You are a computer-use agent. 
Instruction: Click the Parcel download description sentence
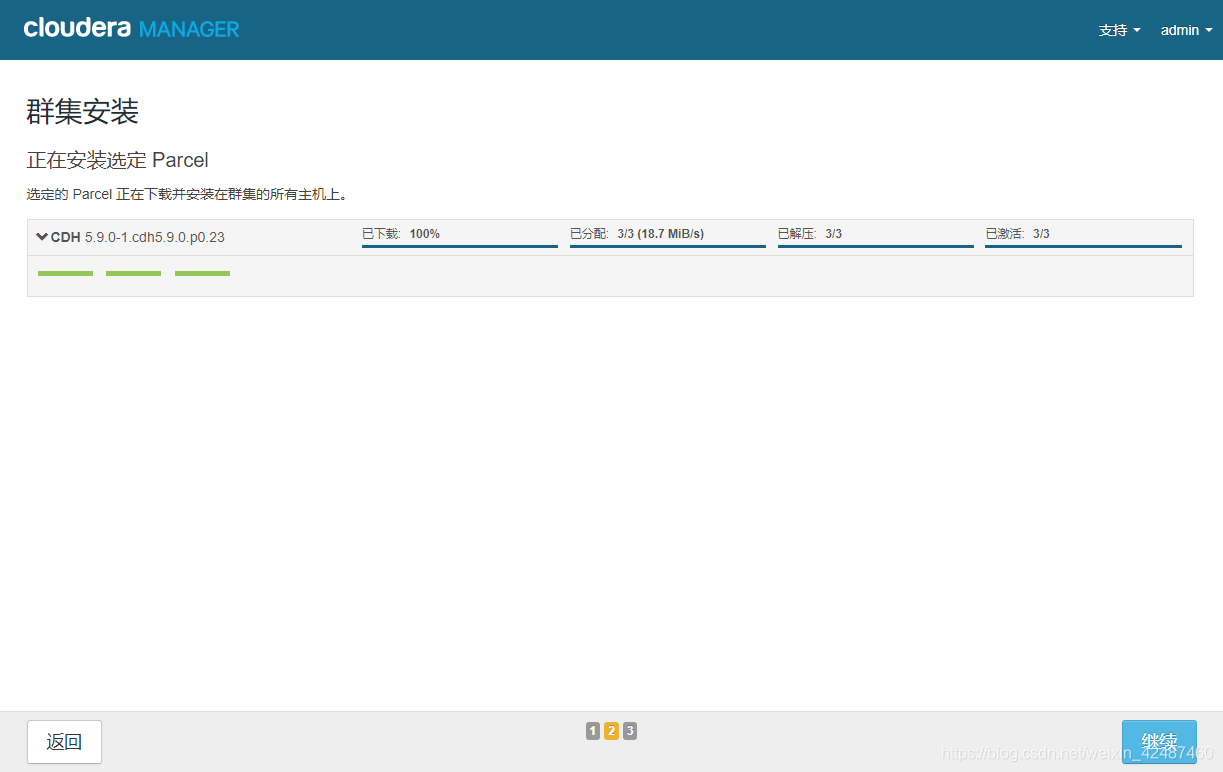click(187, 194)
